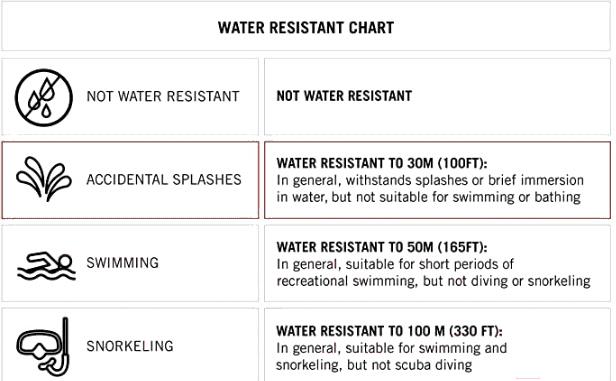Click the WATER RESISTANT TO 100 M heading
This screenshot has height=381, width=616.
[x=389, y=331]
